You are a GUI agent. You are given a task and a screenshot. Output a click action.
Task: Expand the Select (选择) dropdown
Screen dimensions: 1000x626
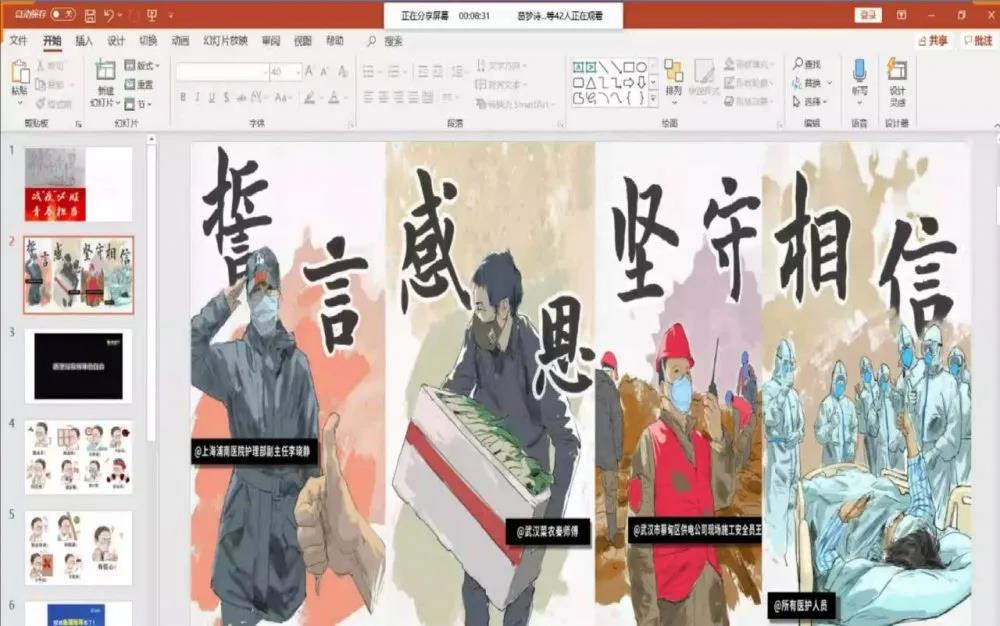pos(811,101)
